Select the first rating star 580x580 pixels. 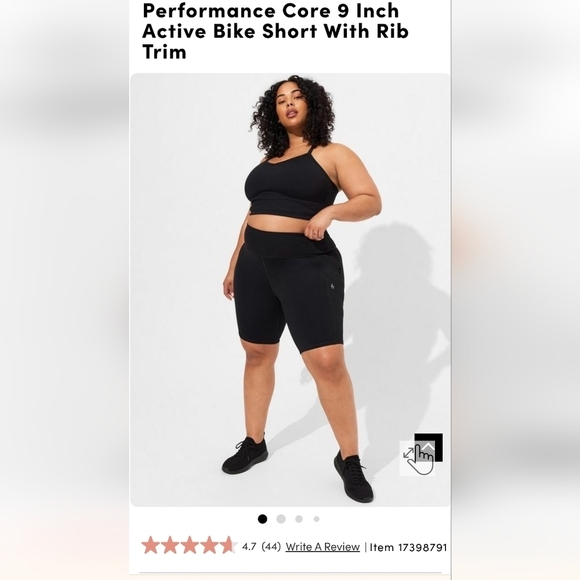[x=151, y=545]
